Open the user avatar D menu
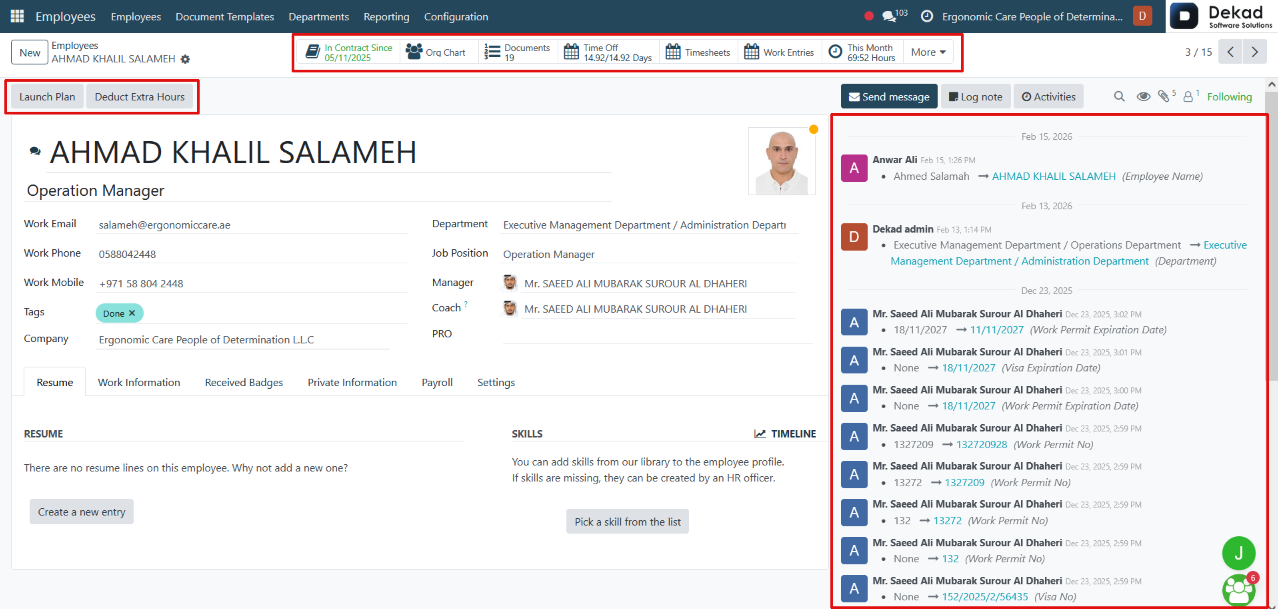This screenshot has width=1278, height=609. (1142, 16)
